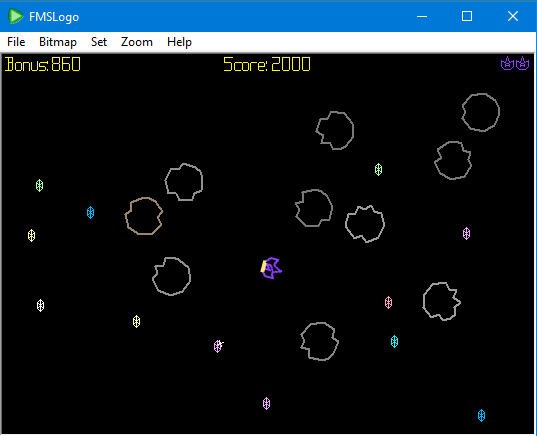This screenshot has height=436, width=537.
Task: Click the violet crystal at the bottom center
Action: point(266,403)
